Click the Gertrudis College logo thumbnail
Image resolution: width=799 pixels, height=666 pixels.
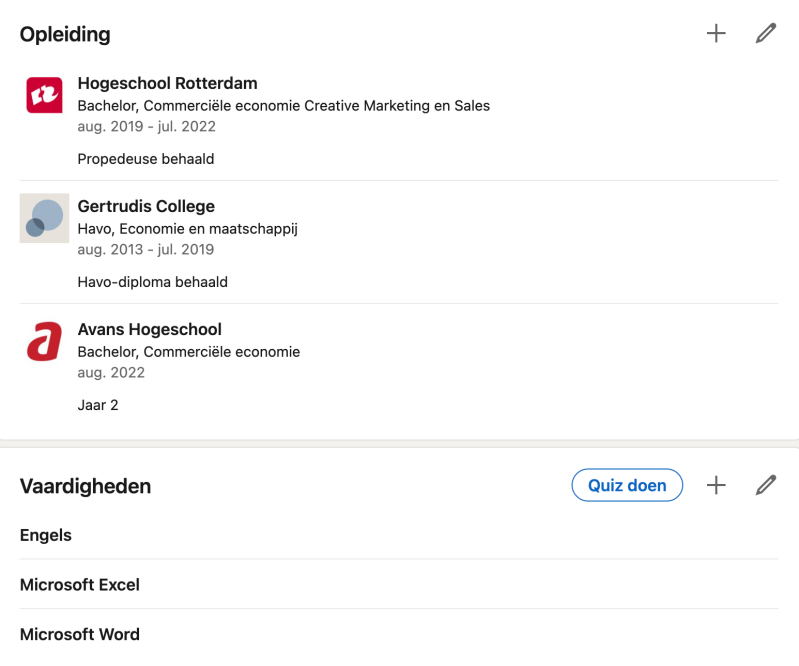[x=44, y=218]
